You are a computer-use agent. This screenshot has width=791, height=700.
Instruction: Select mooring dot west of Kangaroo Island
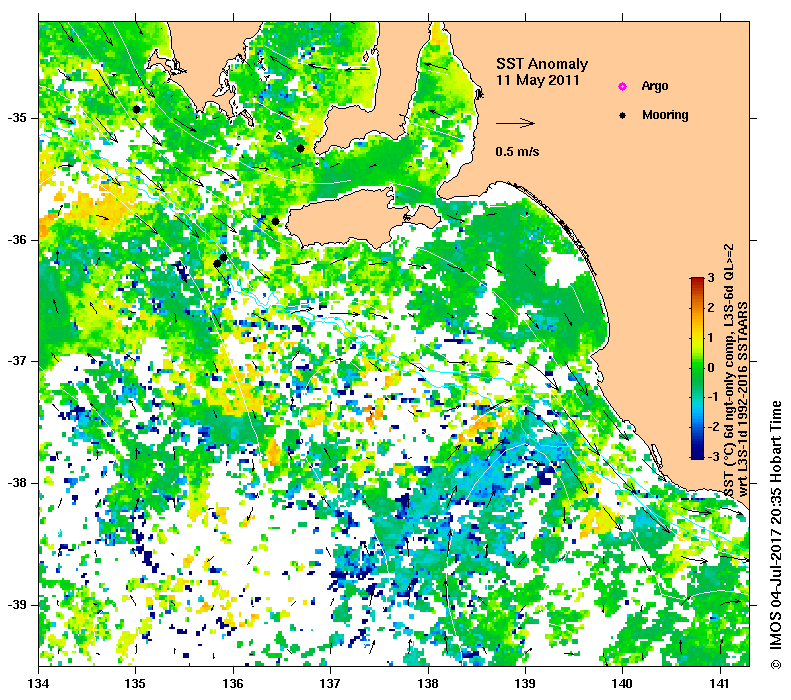[275, 221]
